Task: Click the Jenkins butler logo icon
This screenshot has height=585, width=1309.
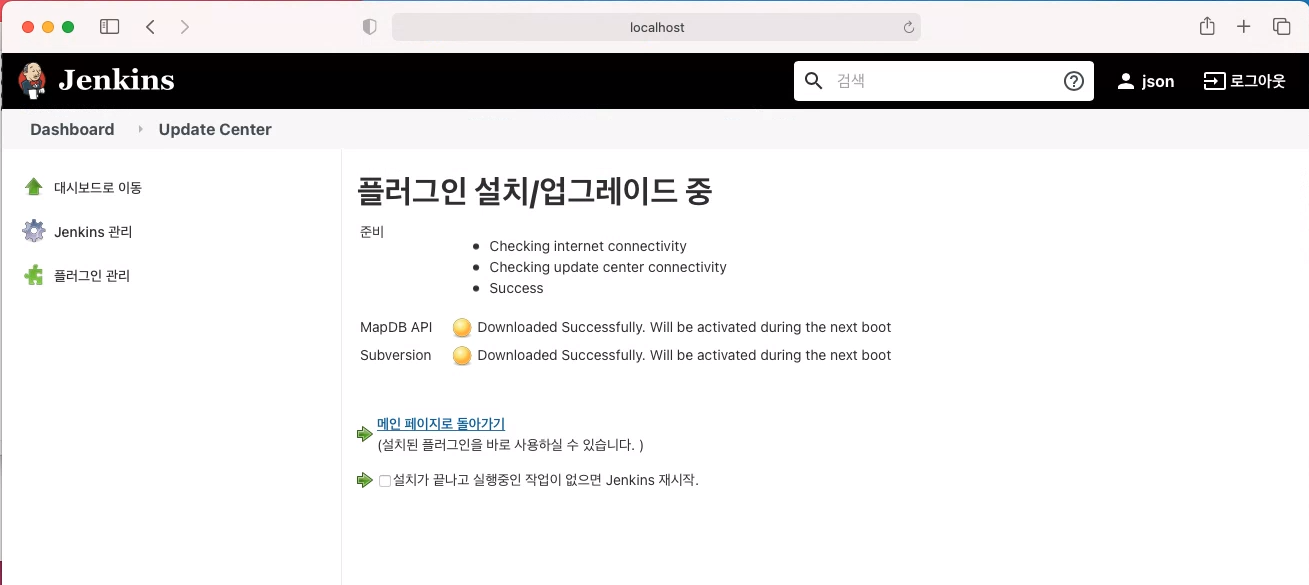Action: 32,80
